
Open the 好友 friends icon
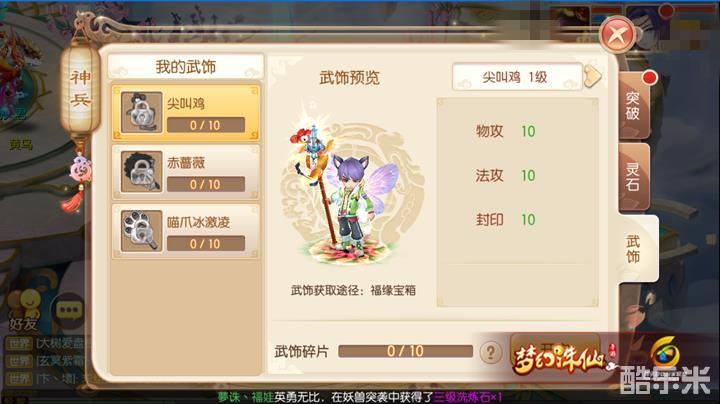pyautogui.click(x=24, y=310)
